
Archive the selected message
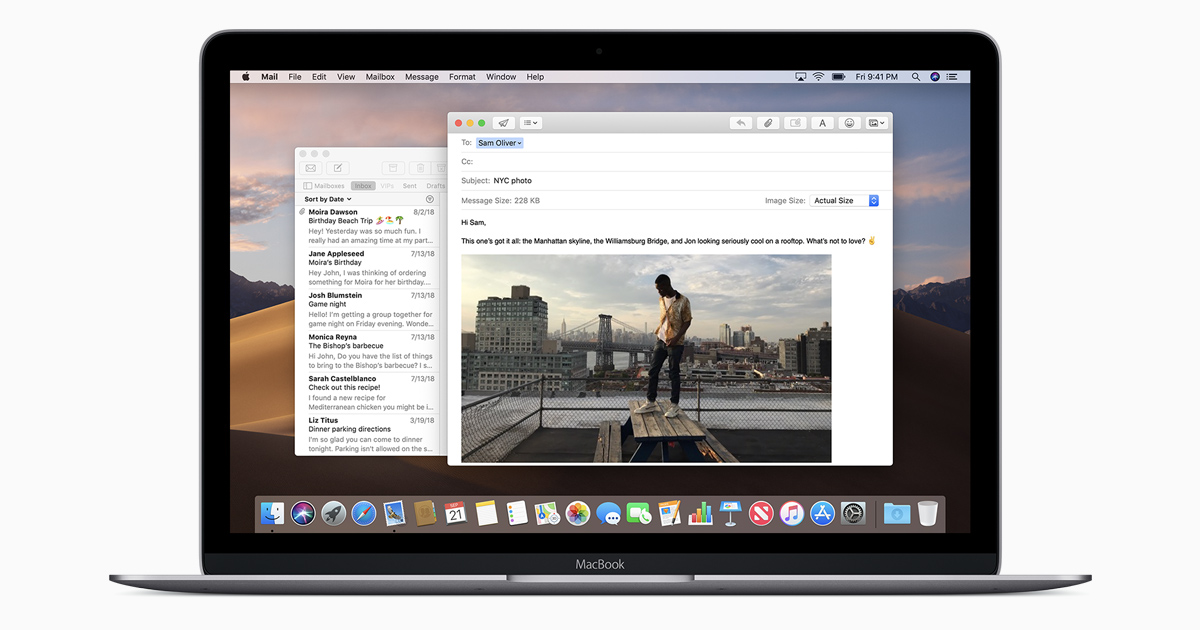(392, 167)
